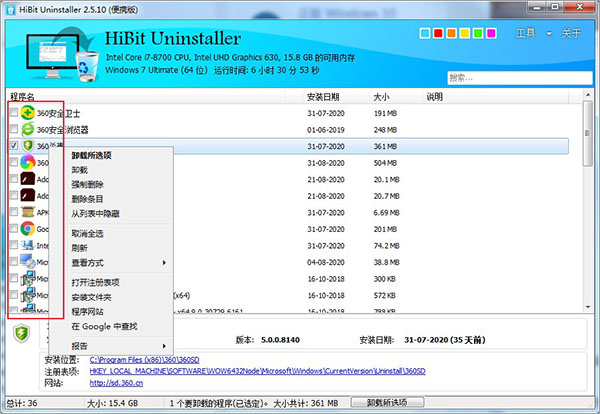Tick the checkbox for 360安全浏览器
Image resolution: width=600 pixels, height=414 pixels.
14,129
